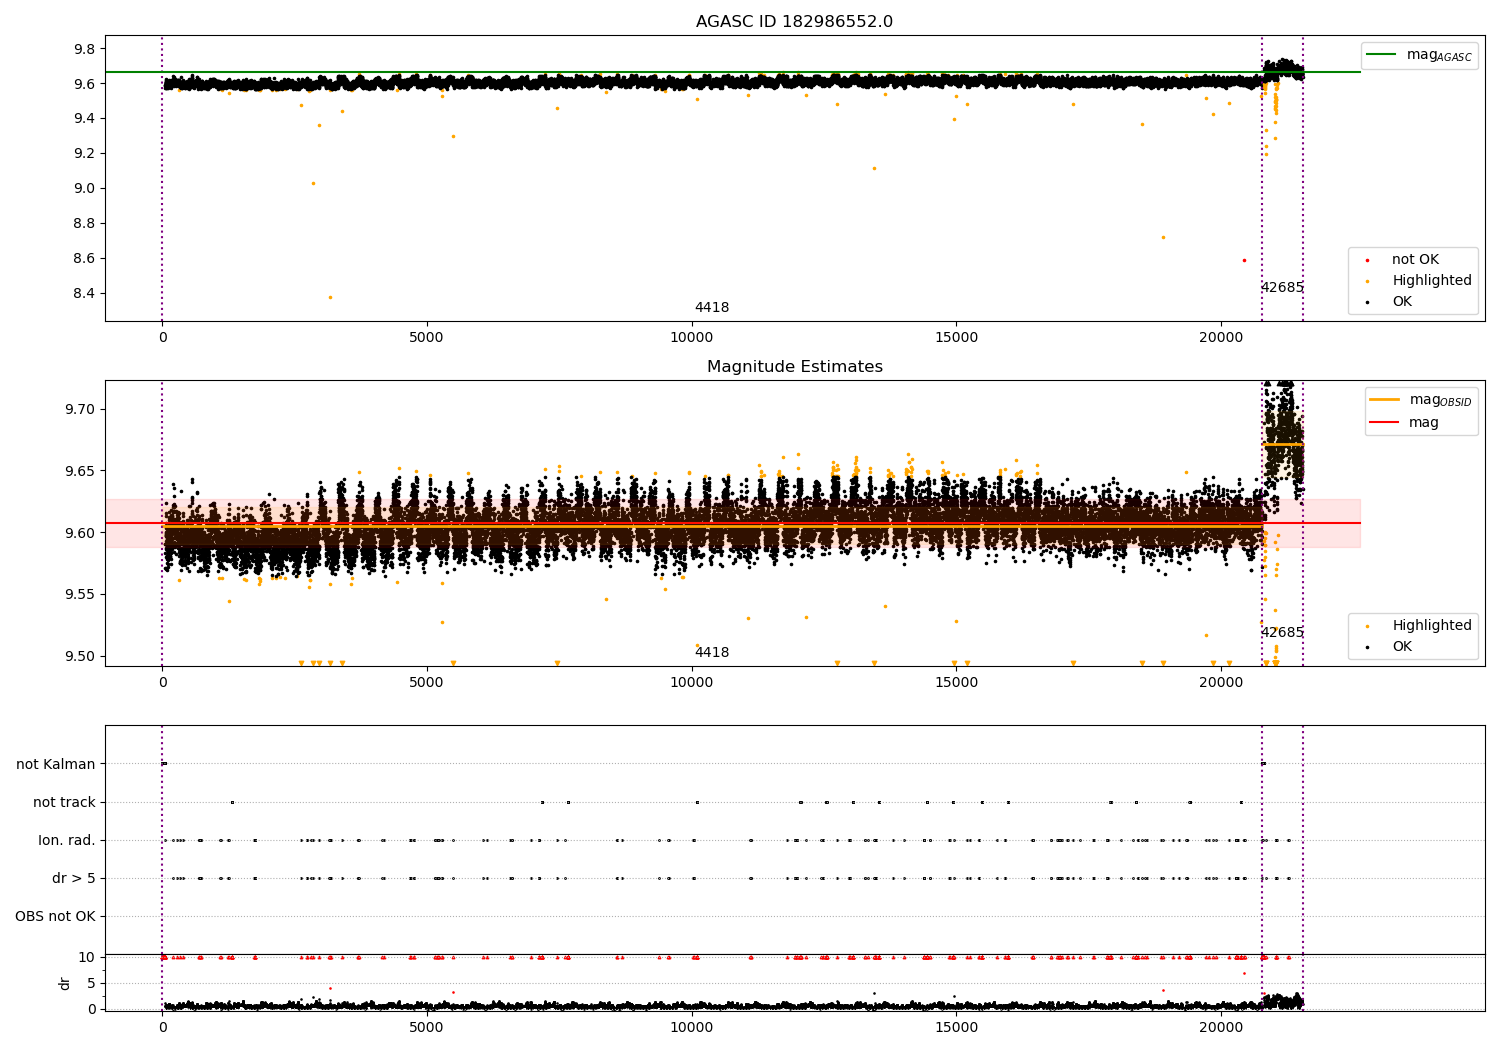This screenshot has width=1500, height=1050.
Task: Click the 4418 OBSID label in middle plot
Action: [x=712, y=653]
